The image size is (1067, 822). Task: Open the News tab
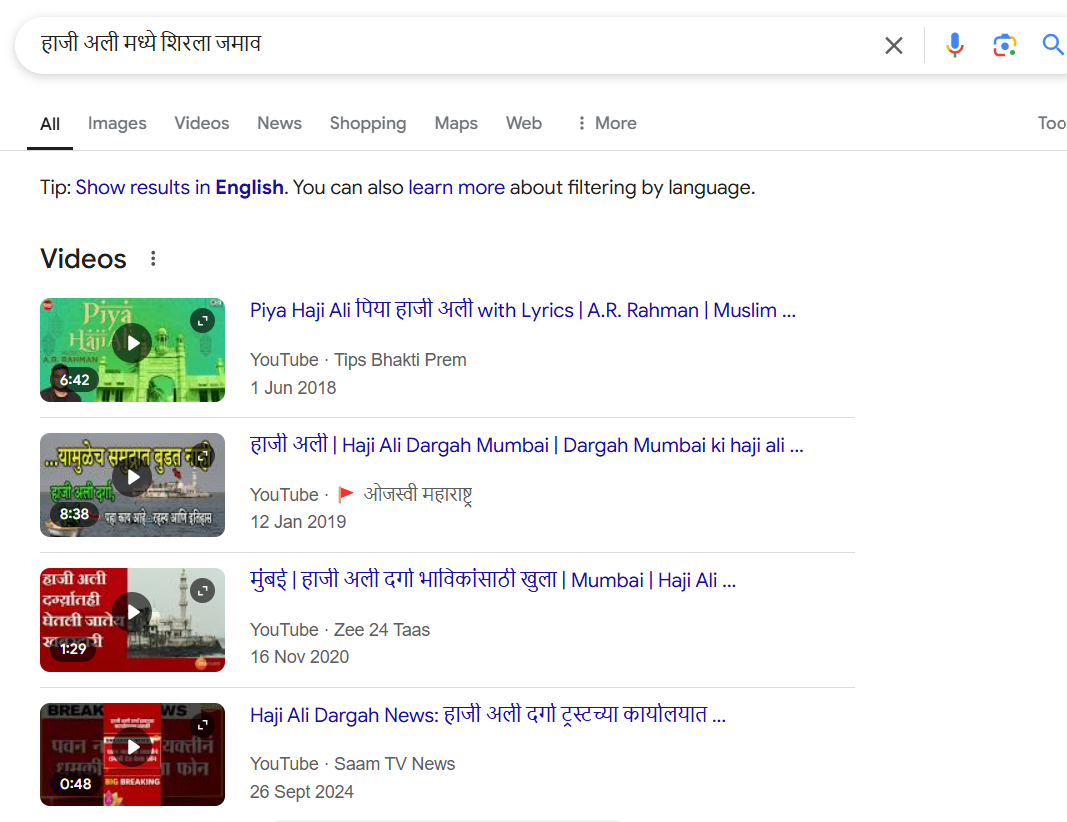[x=279, y=123]
